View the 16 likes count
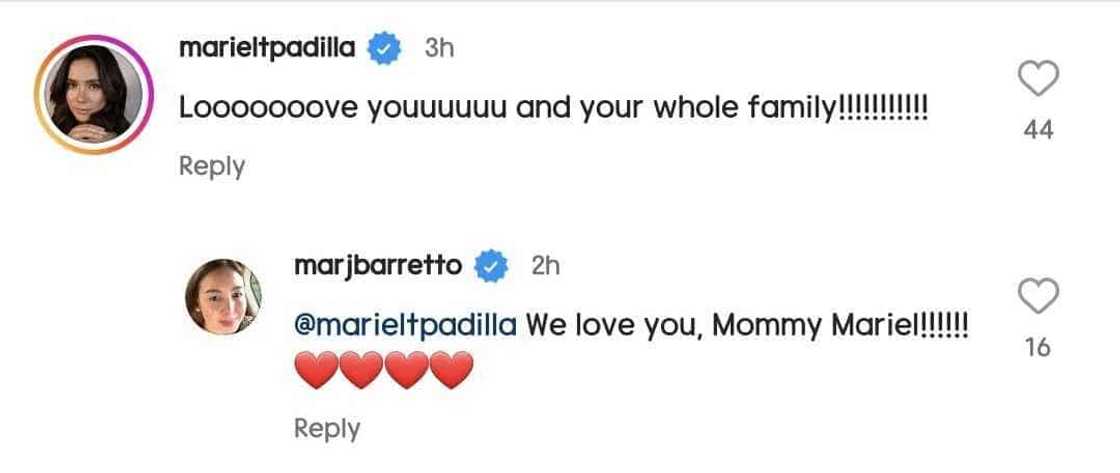1120x473 pixels. pyautogui.click(x=1038, y=348)
